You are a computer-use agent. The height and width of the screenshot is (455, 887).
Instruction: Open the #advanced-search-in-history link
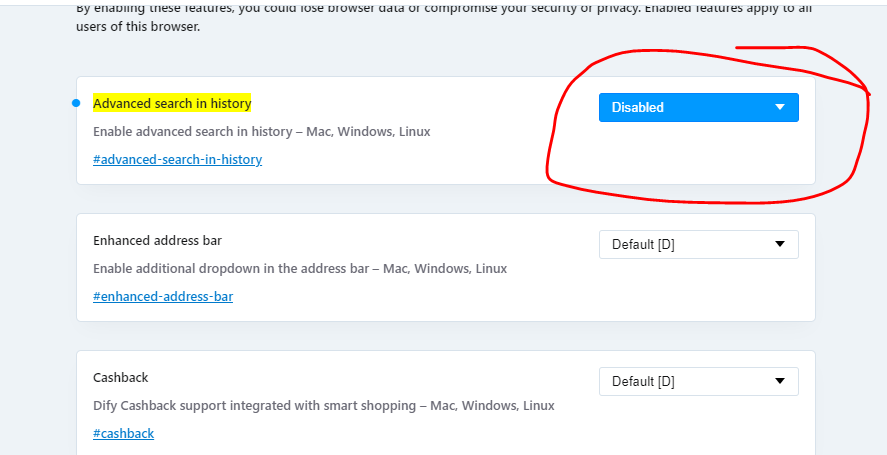pyautogui.click(x=178, y=160)
